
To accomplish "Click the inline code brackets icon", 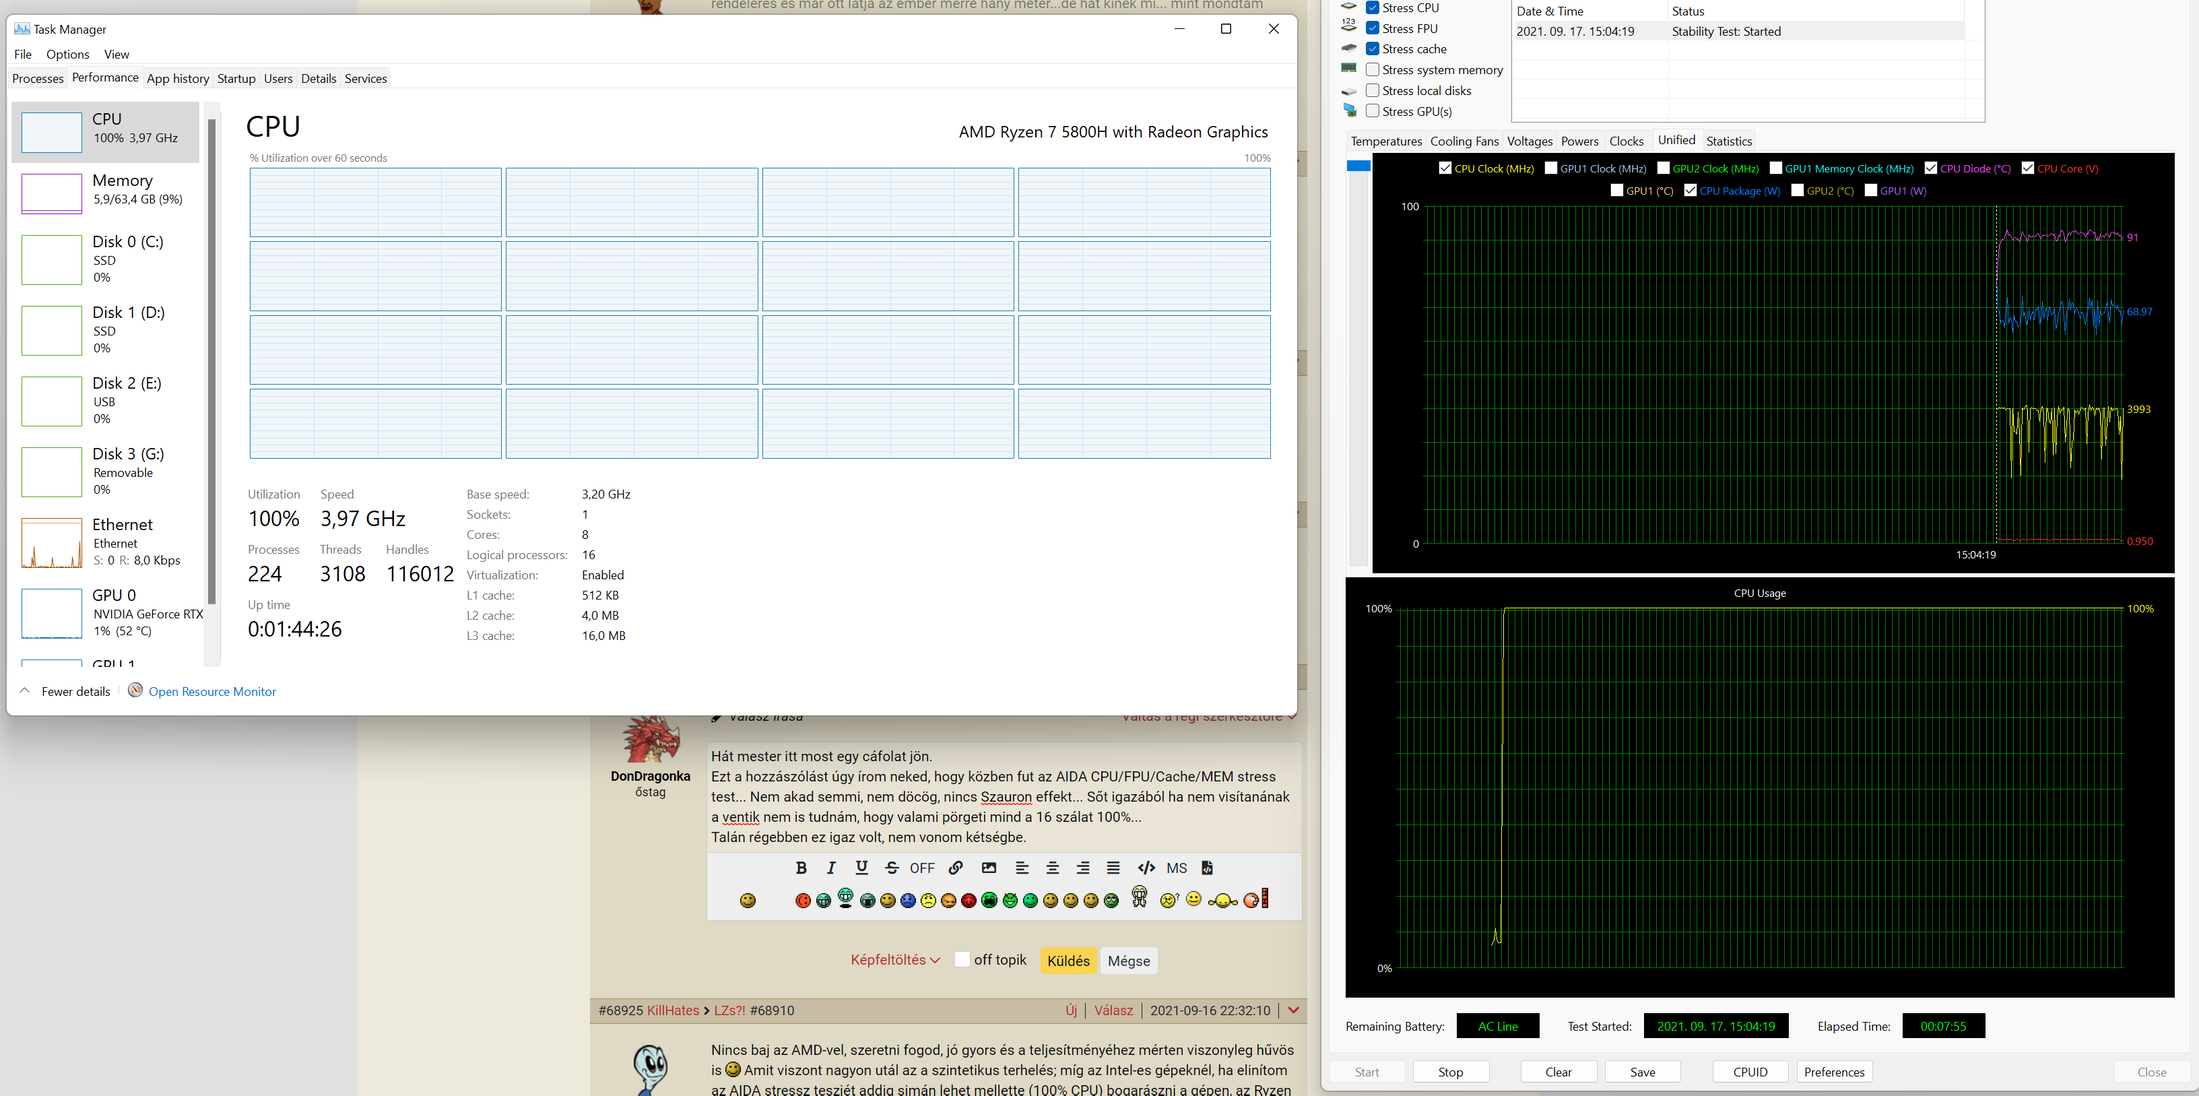I will point(1146,868).
